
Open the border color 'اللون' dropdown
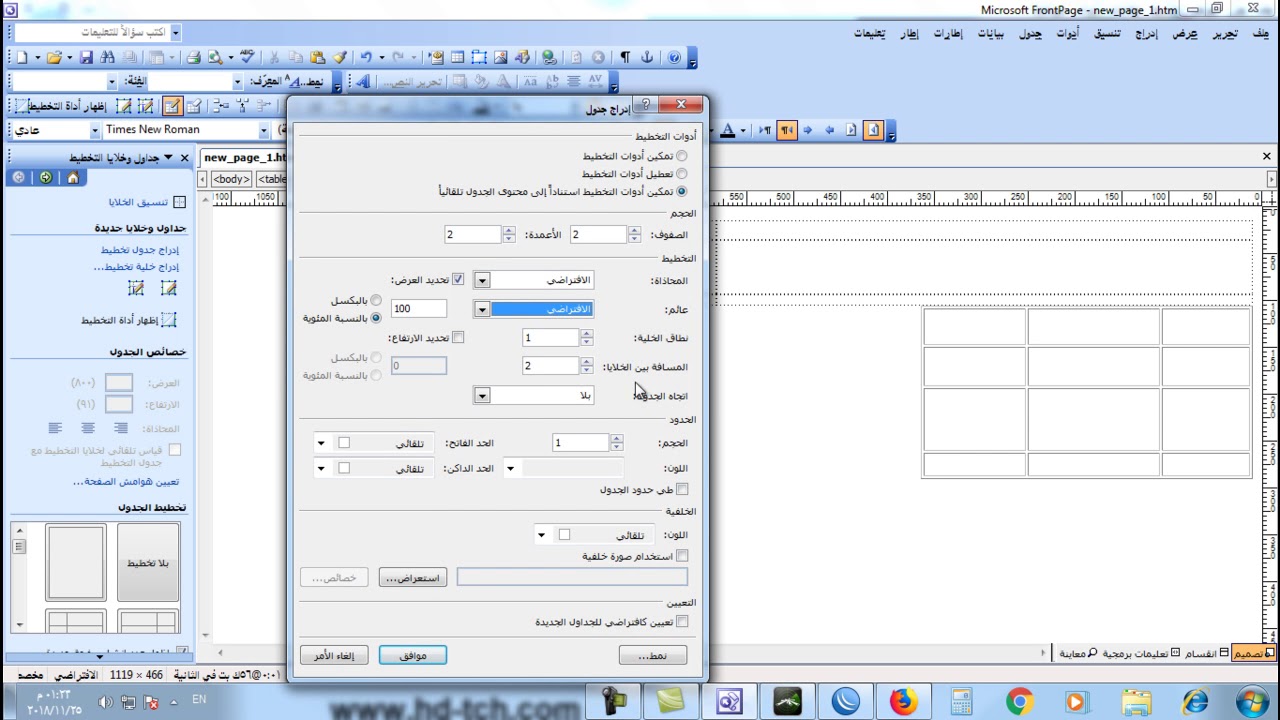point(510,469)
